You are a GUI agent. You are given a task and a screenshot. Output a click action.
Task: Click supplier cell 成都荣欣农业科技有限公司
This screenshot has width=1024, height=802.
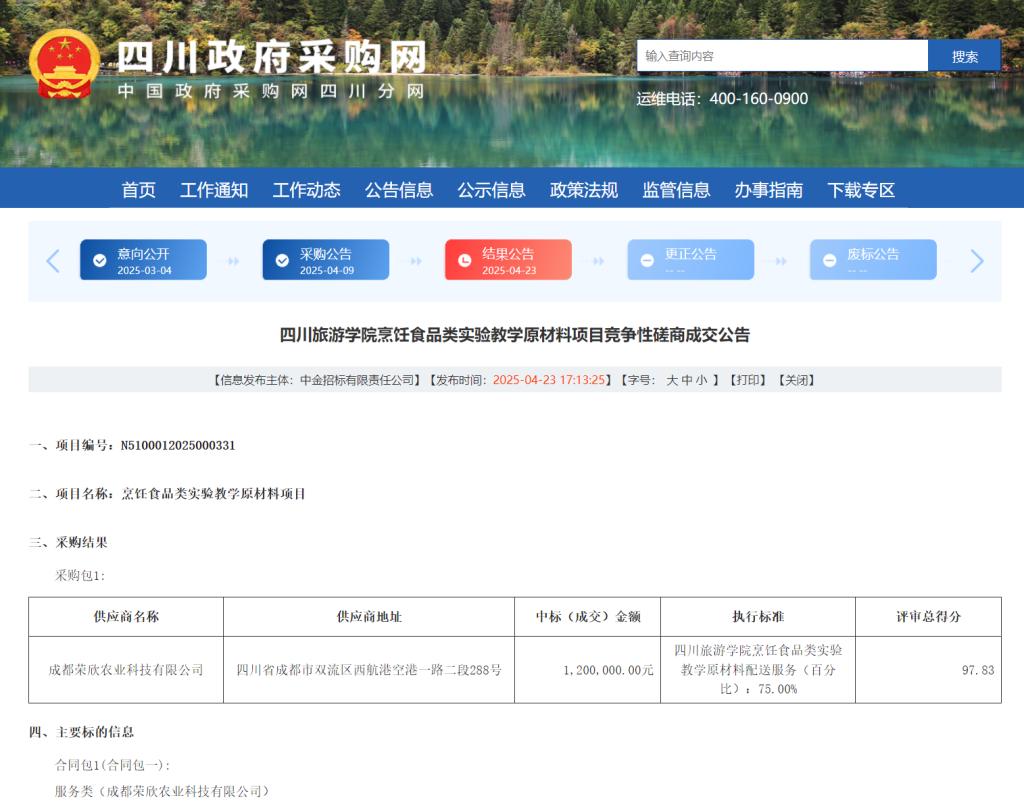pos(126,670)
